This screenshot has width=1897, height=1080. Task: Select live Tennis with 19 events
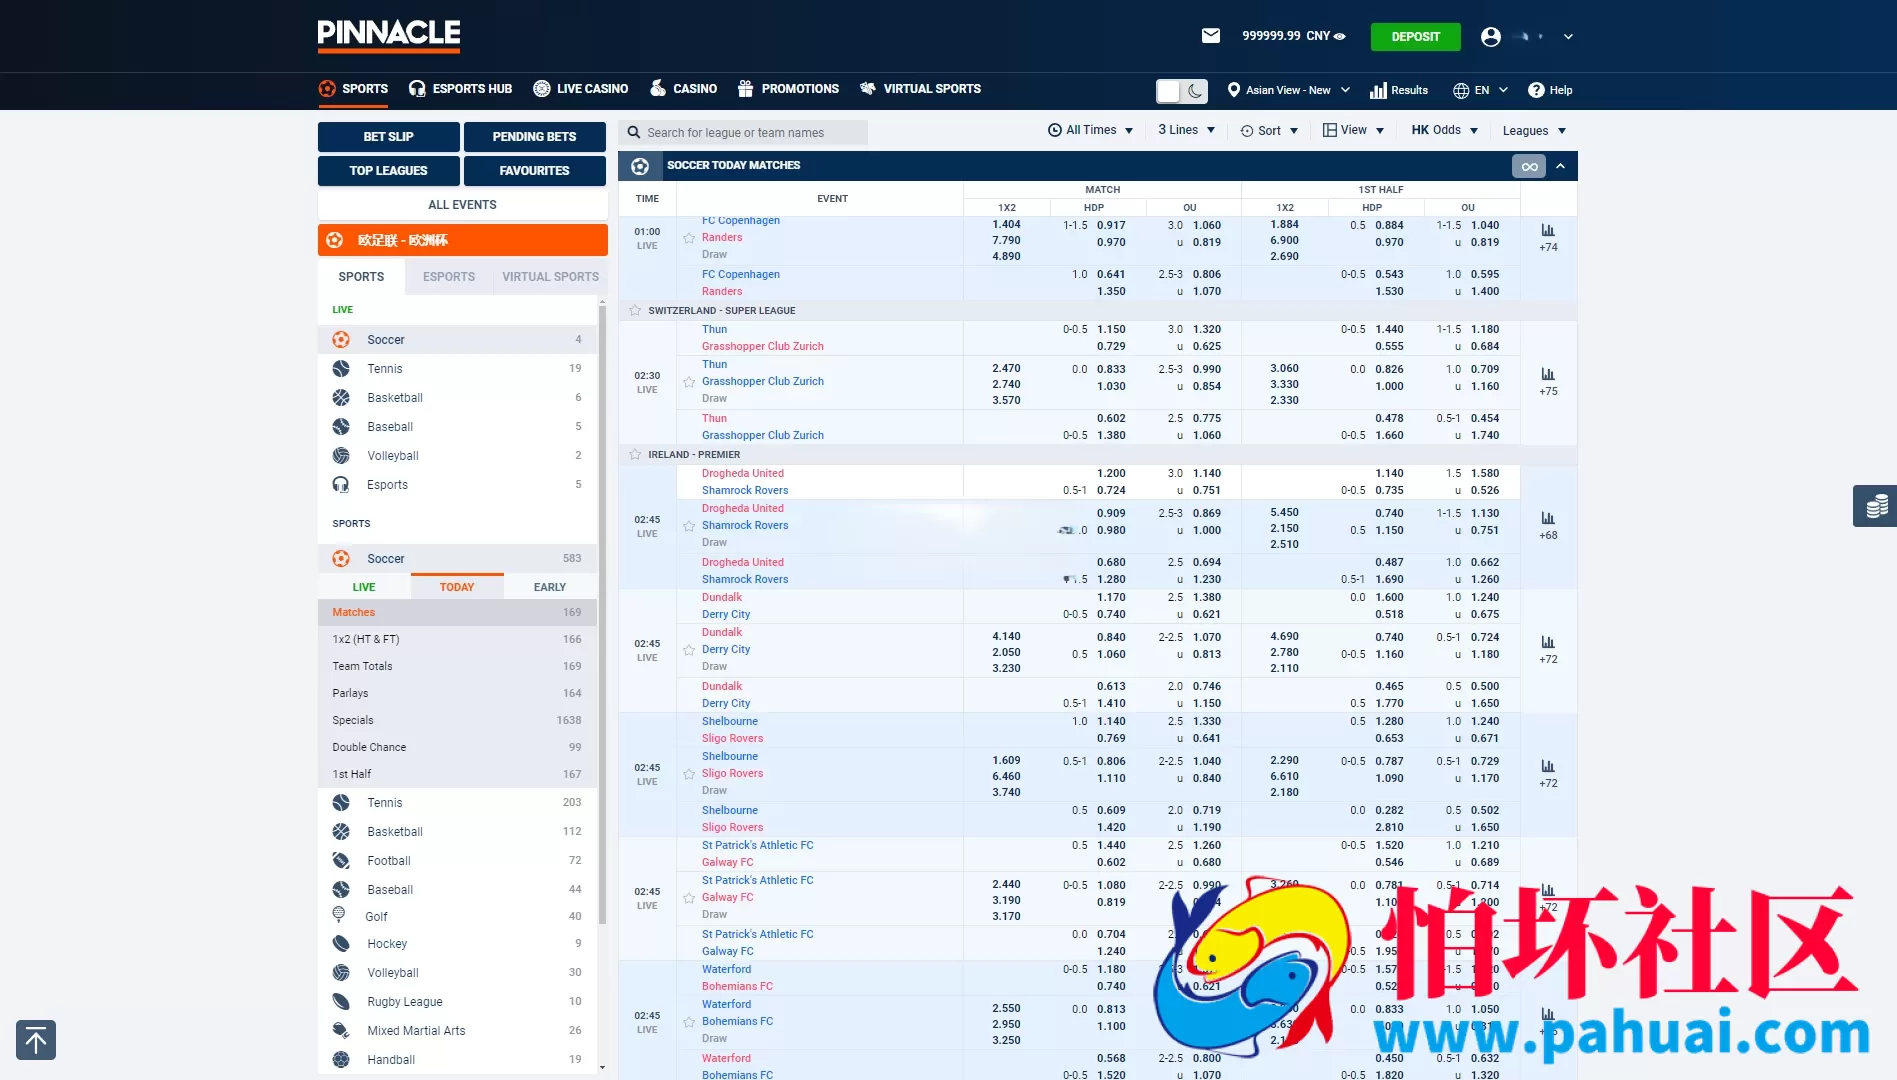click(x=457, y=369)
